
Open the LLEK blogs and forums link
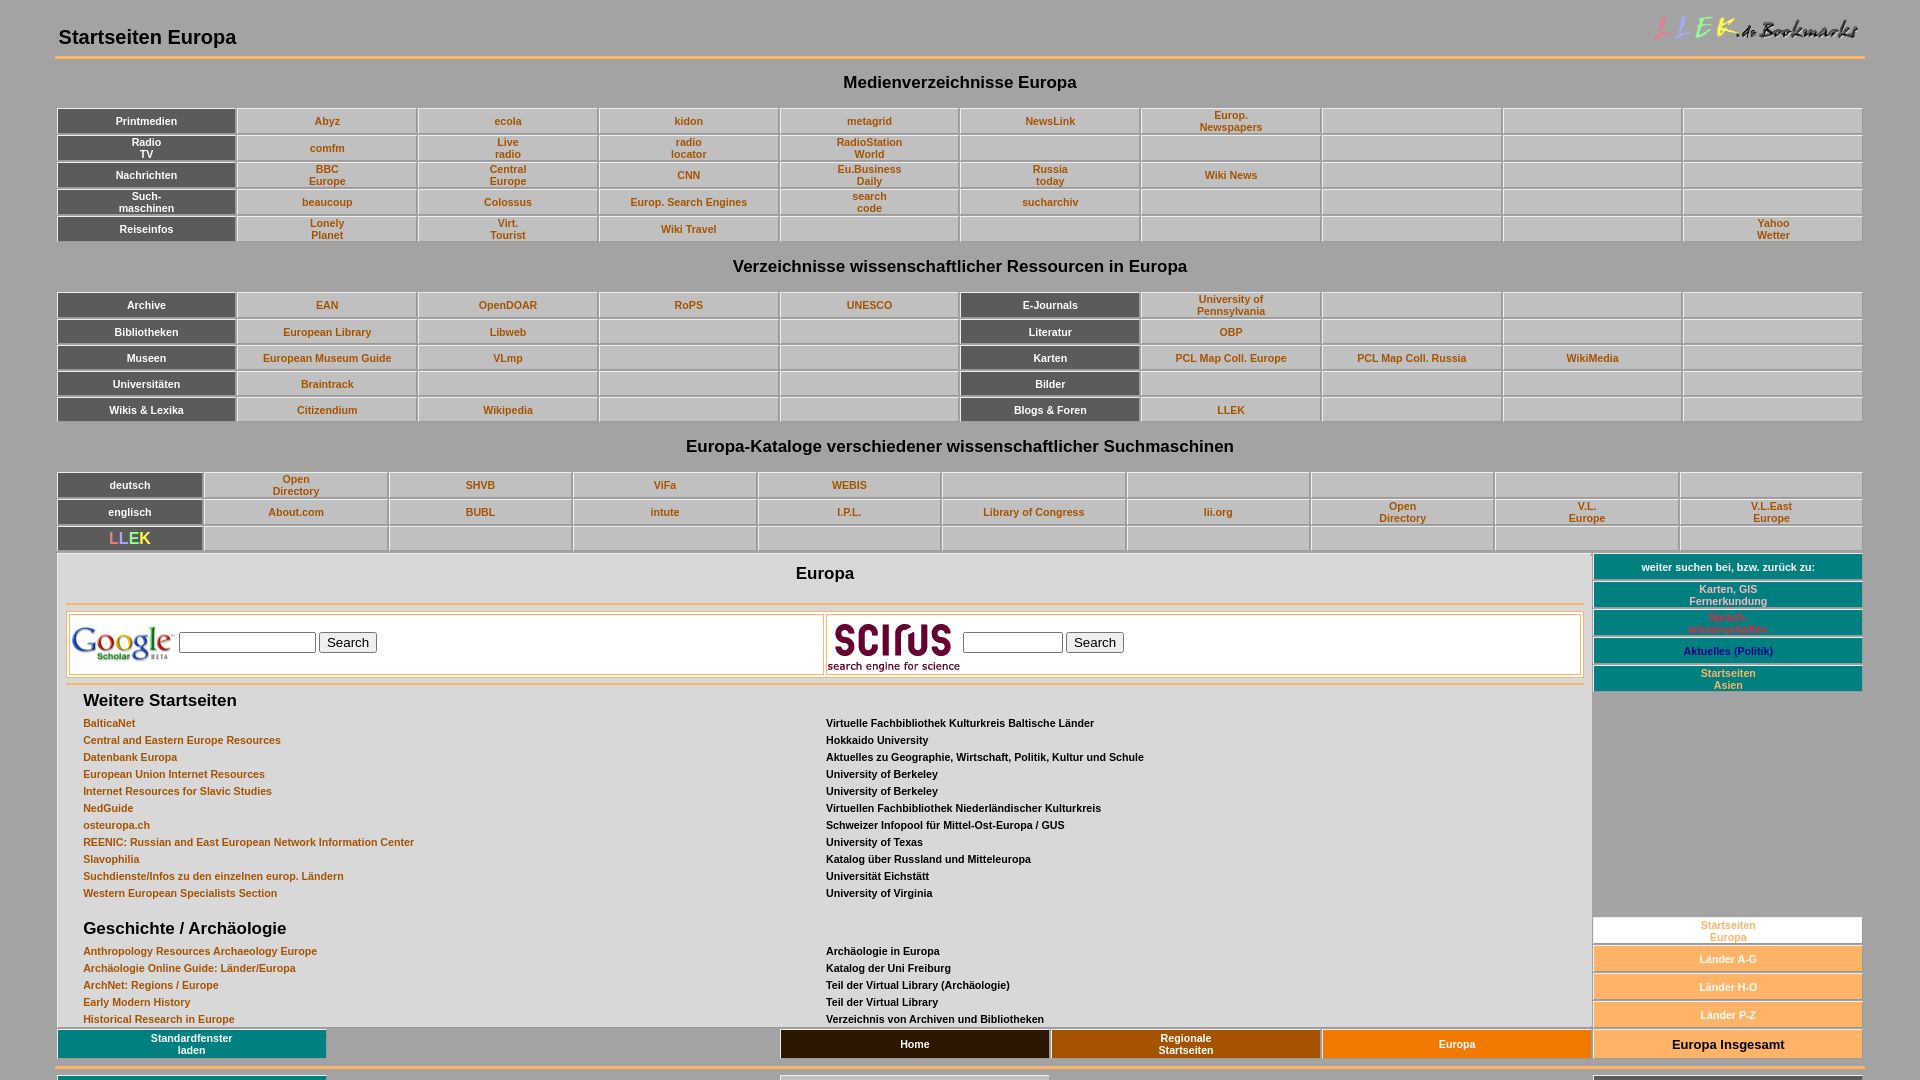1231,410
